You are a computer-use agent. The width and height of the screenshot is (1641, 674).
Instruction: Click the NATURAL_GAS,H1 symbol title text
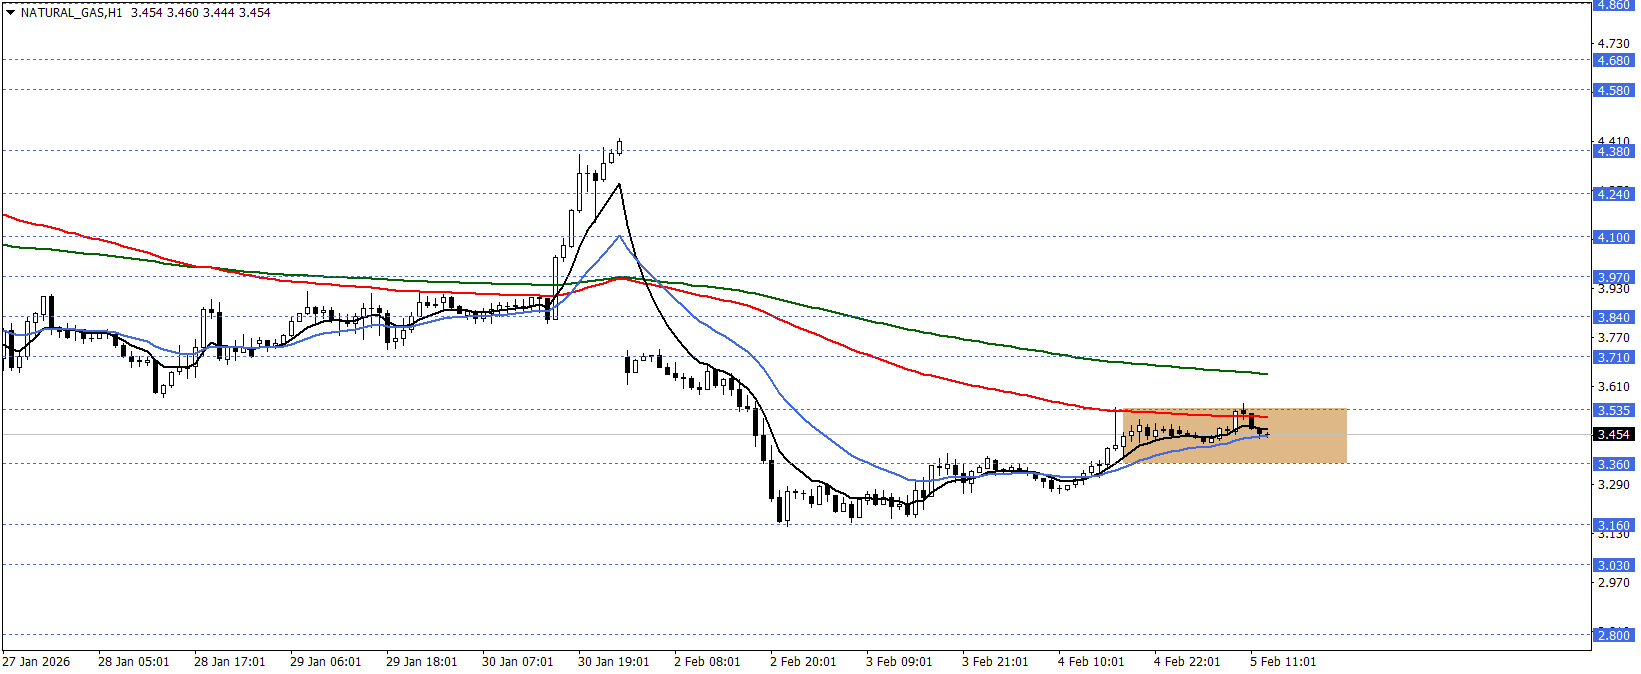[x=71, y=13]
